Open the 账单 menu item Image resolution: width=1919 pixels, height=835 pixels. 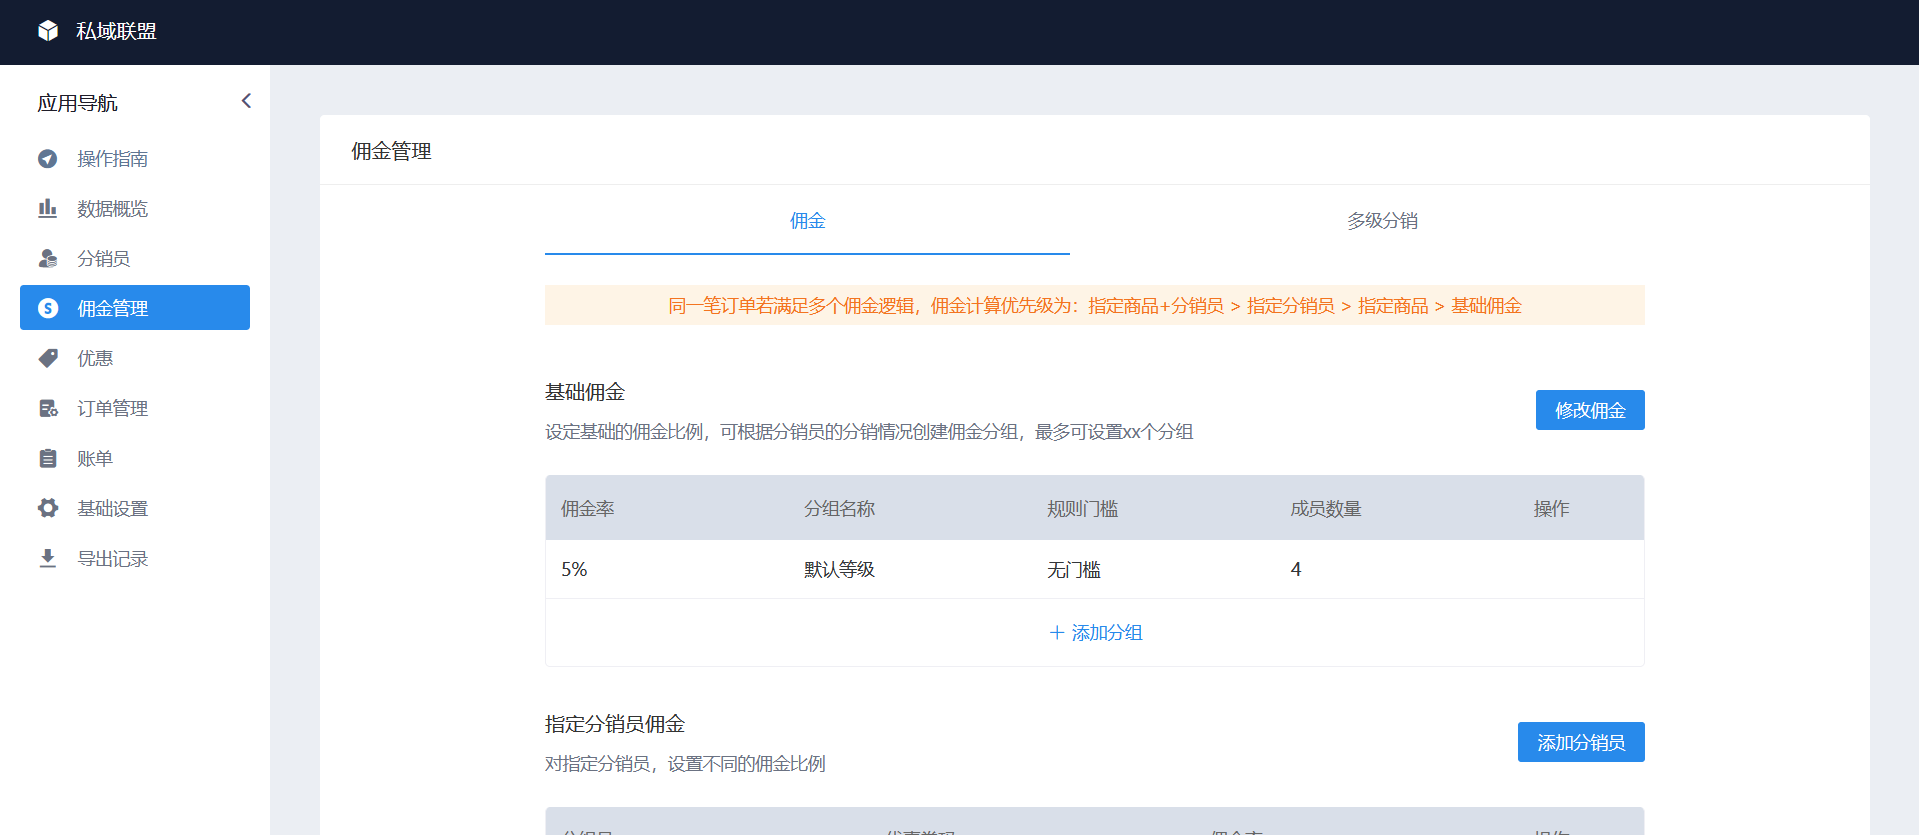(135, 458)
